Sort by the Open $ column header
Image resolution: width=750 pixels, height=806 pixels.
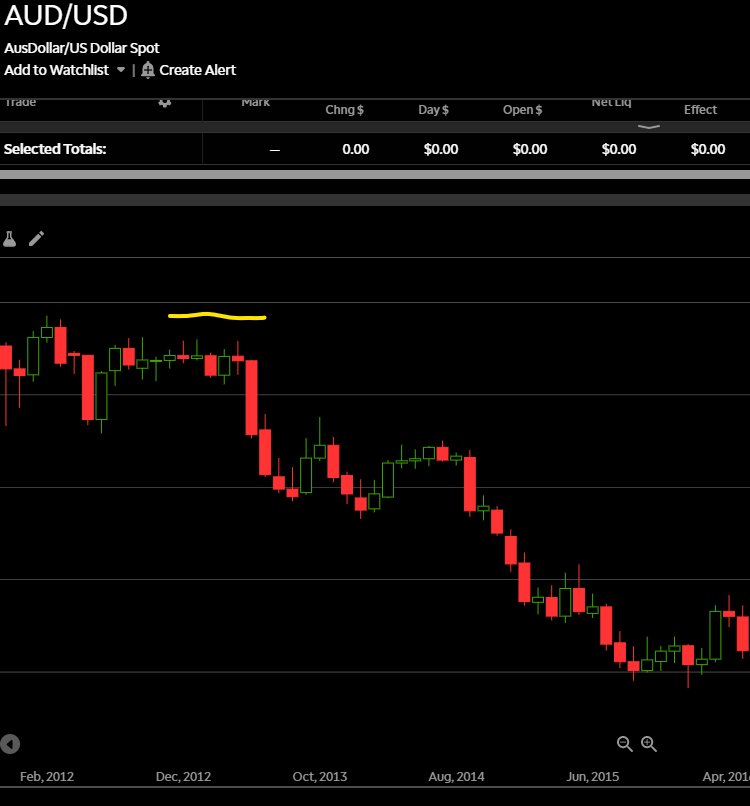pos(522,109)
